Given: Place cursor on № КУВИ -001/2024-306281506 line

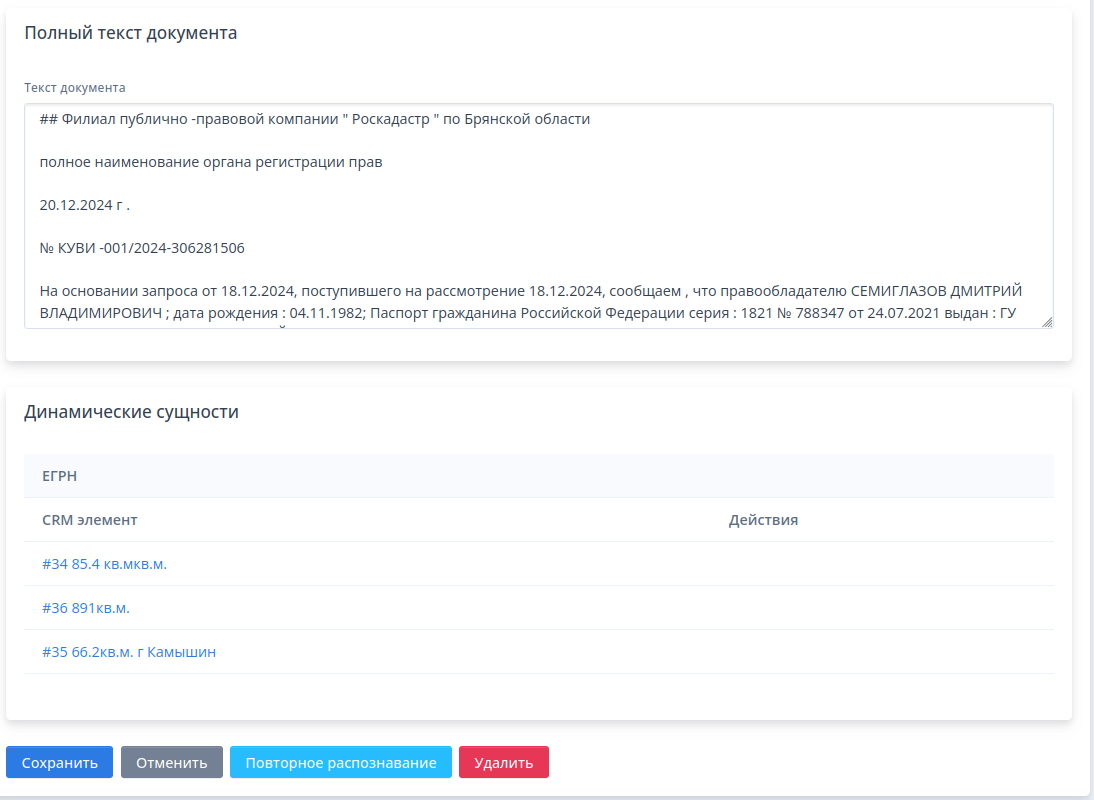Looking at the screenshot, I should (x=142, y=248).
